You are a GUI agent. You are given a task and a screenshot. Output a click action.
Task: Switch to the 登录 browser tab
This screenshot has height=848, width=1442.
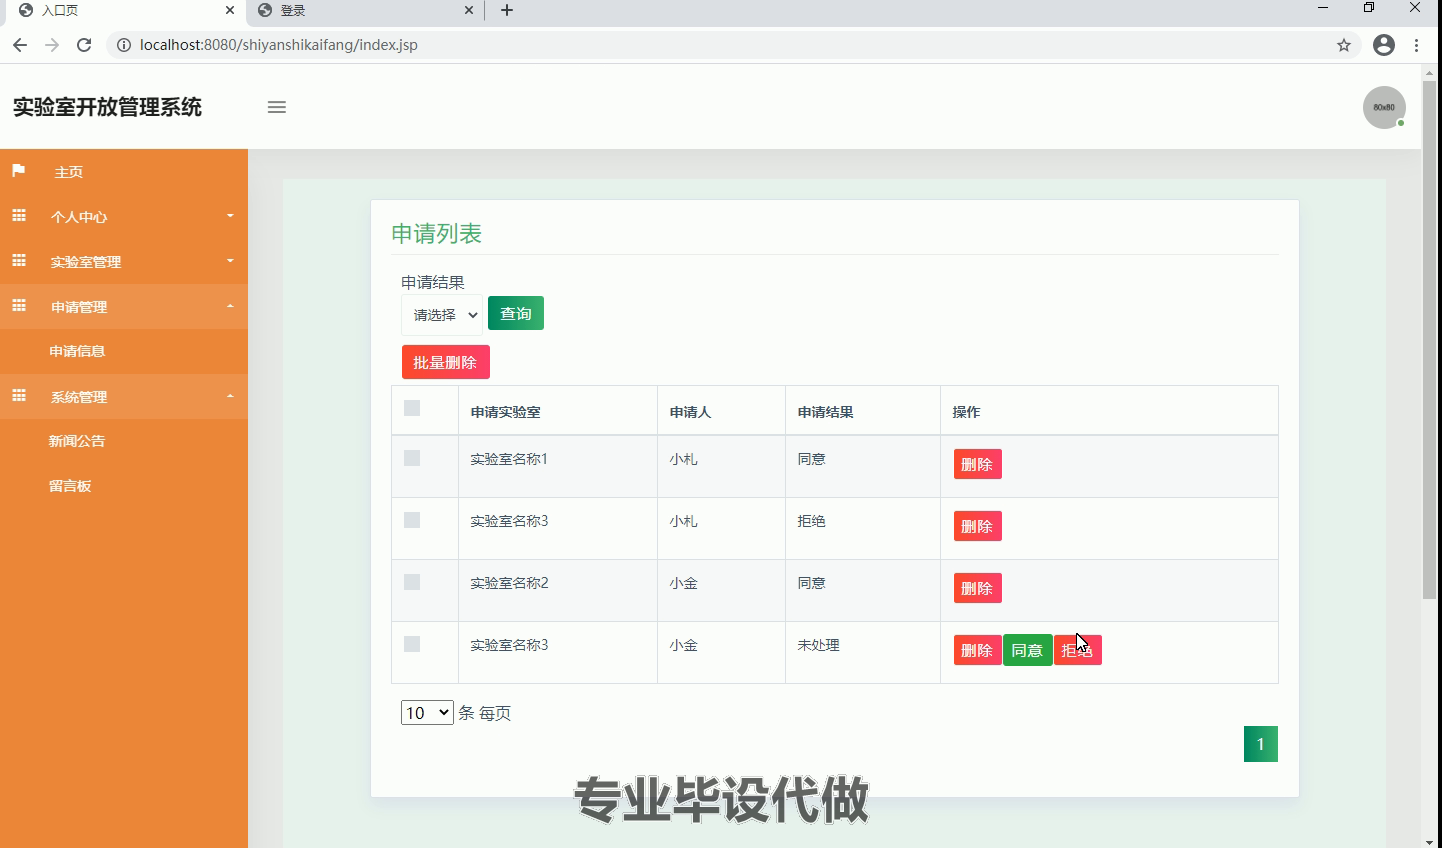pyautogui.click(x=365, y=10)
